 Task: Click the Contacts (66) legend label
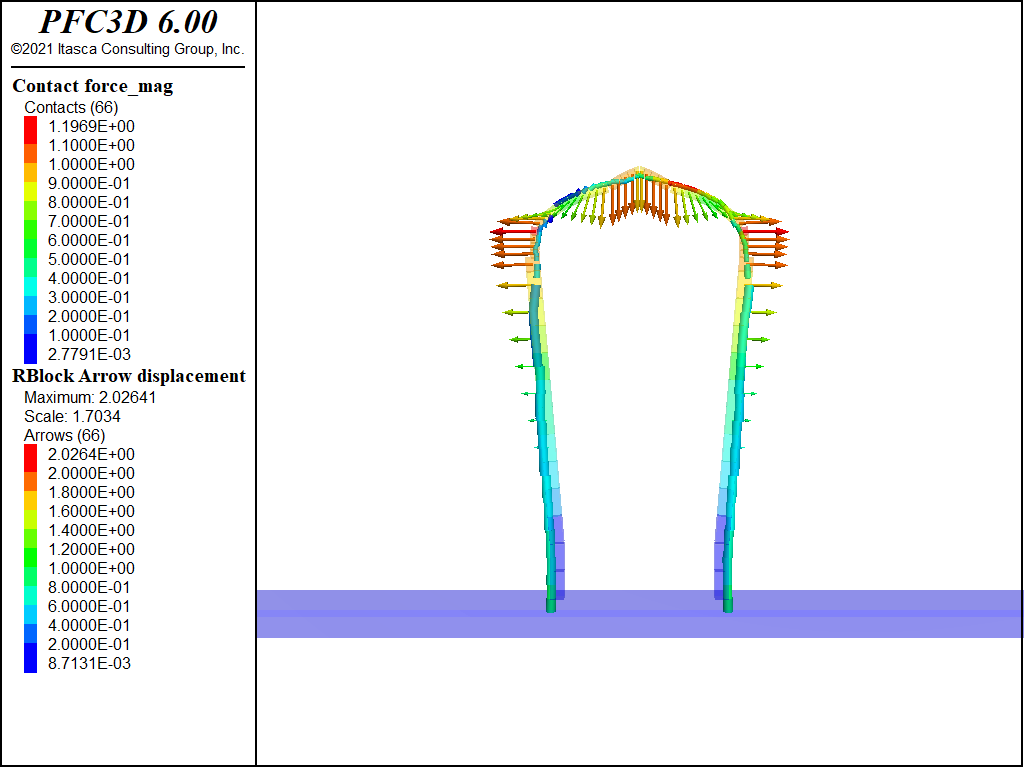(71, 107)
